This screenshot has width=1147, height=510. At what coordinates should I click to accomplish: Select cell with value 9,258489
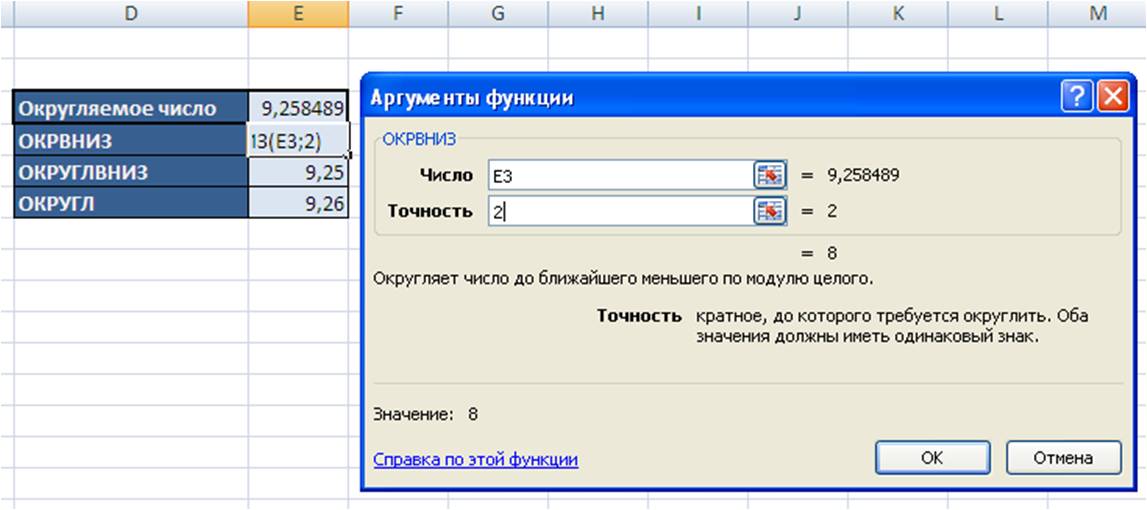298,108
